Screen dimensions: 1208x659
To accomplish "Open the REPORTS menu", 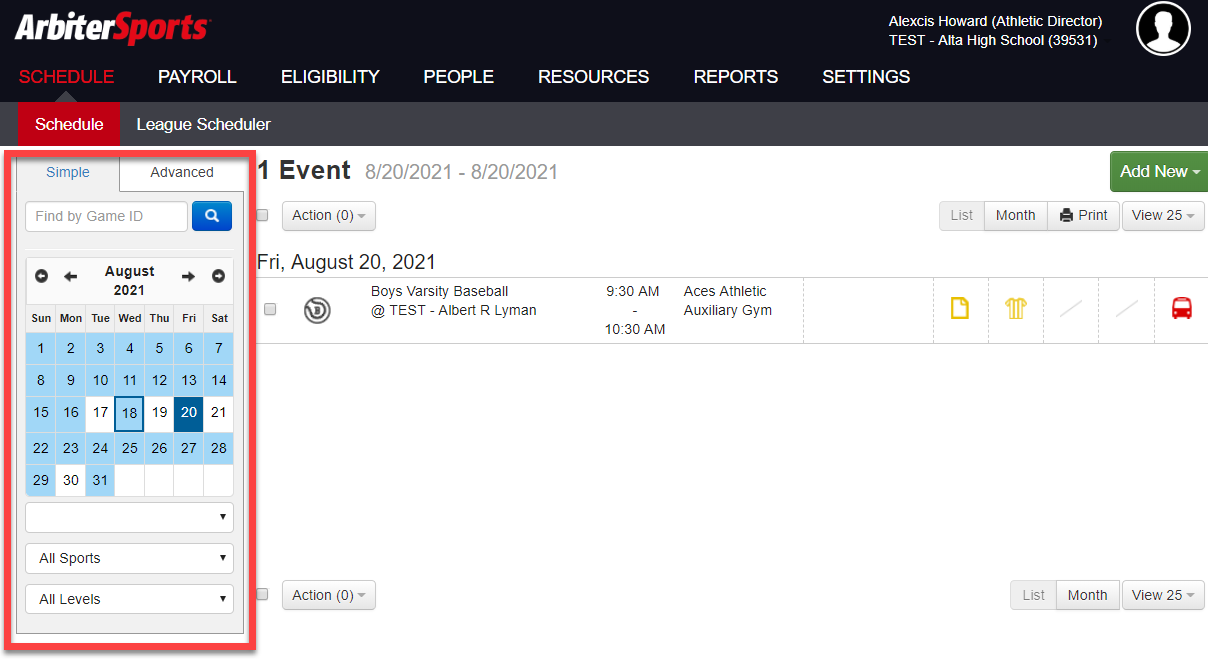I will (736, 77).
